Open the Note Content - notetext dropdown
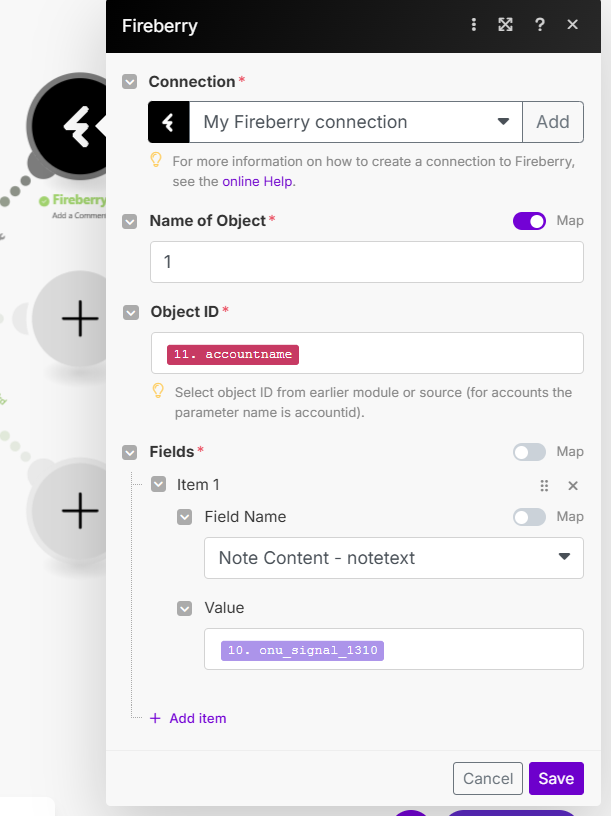The height and width of the screenshot is (816, 611). 393,558
